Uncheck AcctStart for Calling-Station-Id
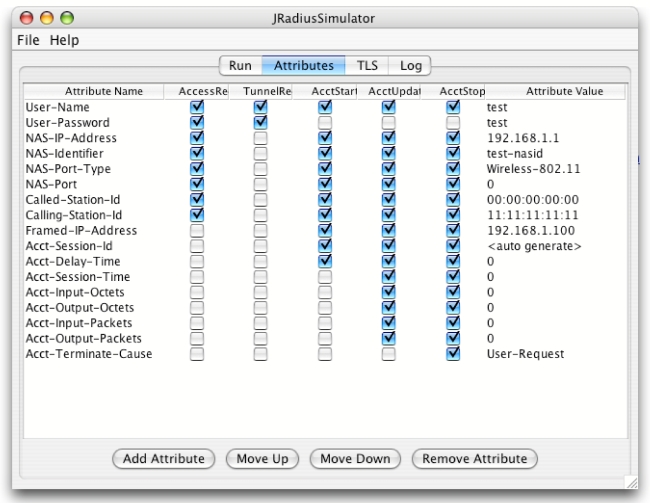650x503 pixels. click(x=325, y=215)
